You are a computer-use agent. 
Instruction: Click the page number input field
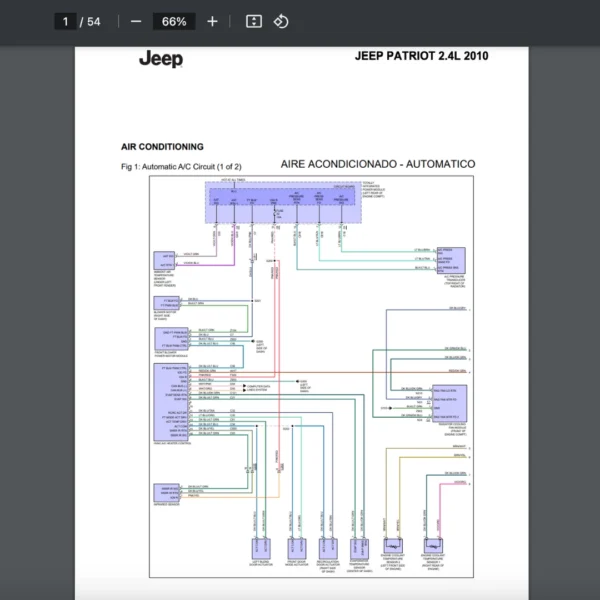66,21
